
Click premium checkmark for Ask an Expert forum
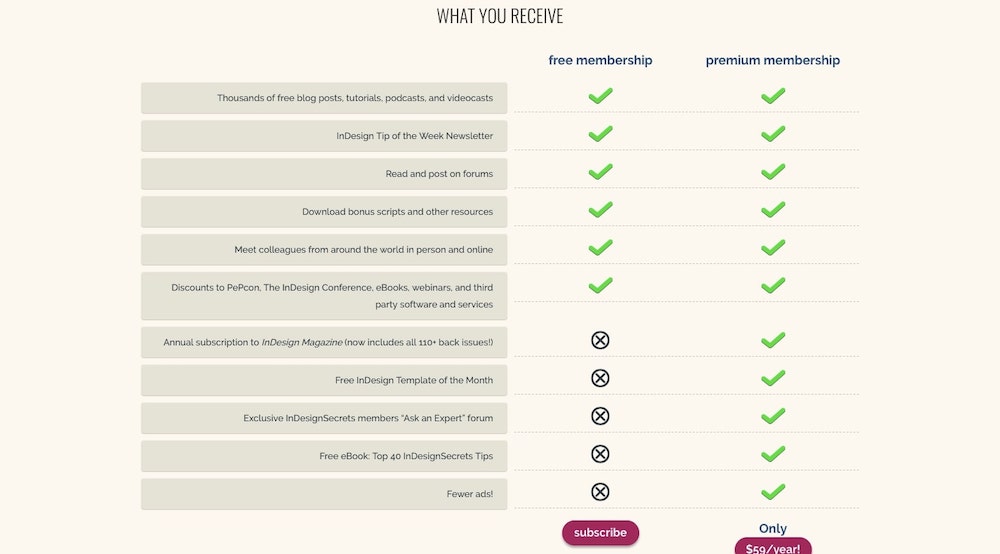[x=773, y=416]
